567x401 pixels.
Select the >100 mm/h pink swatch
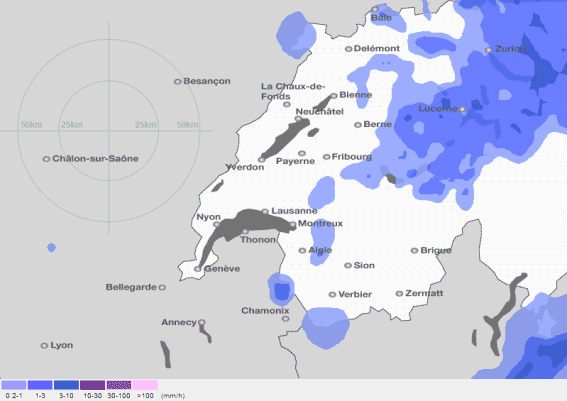145,385
